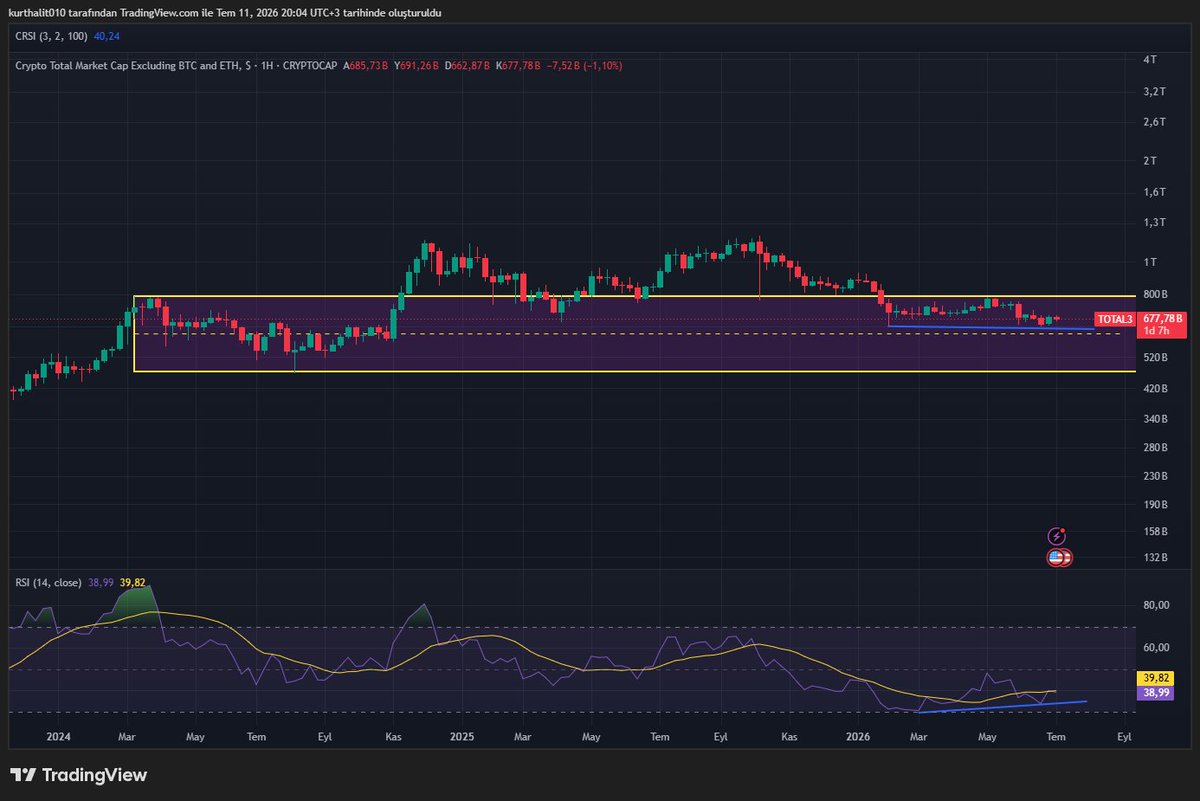The height and width of the screenshot is (801, 1200).
Task: Click the 340 B price axis label
Action: [x=1156, y=418]
